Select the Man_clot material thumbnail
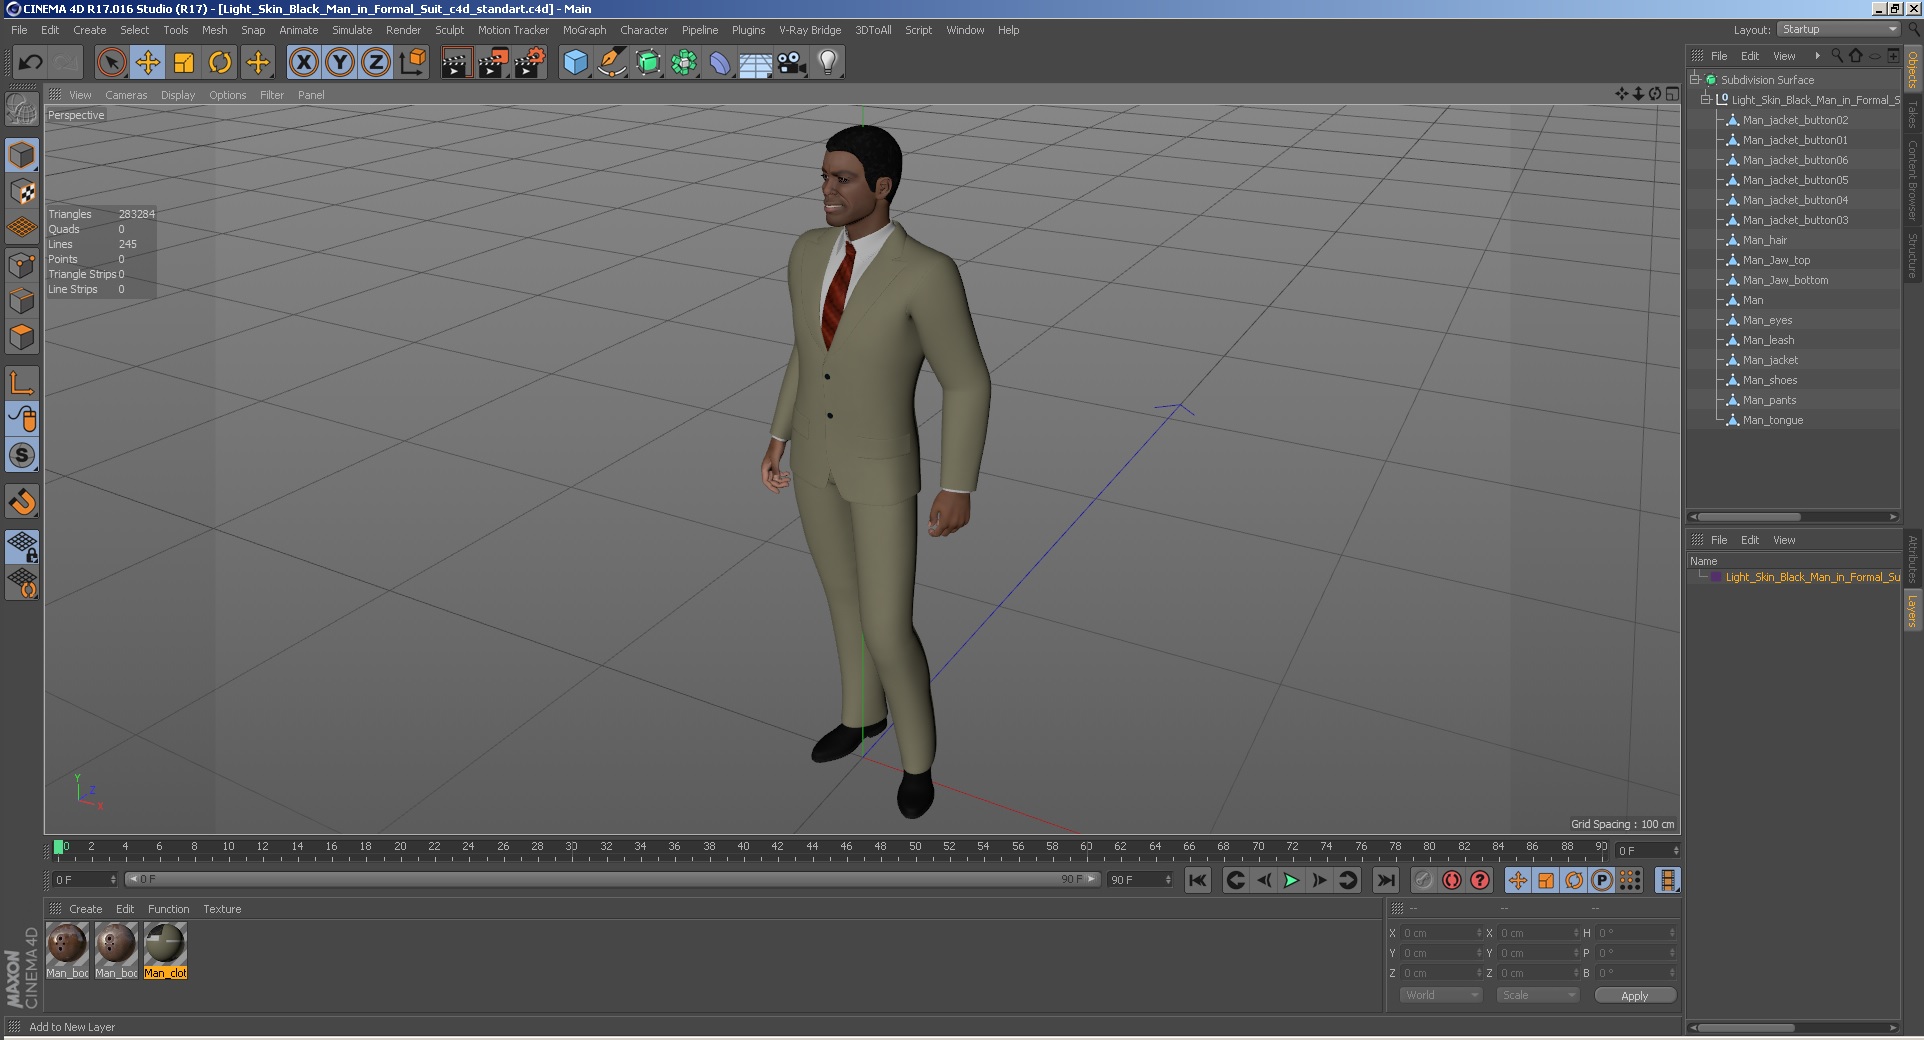 pyautogui.click(x=165, y=950)
